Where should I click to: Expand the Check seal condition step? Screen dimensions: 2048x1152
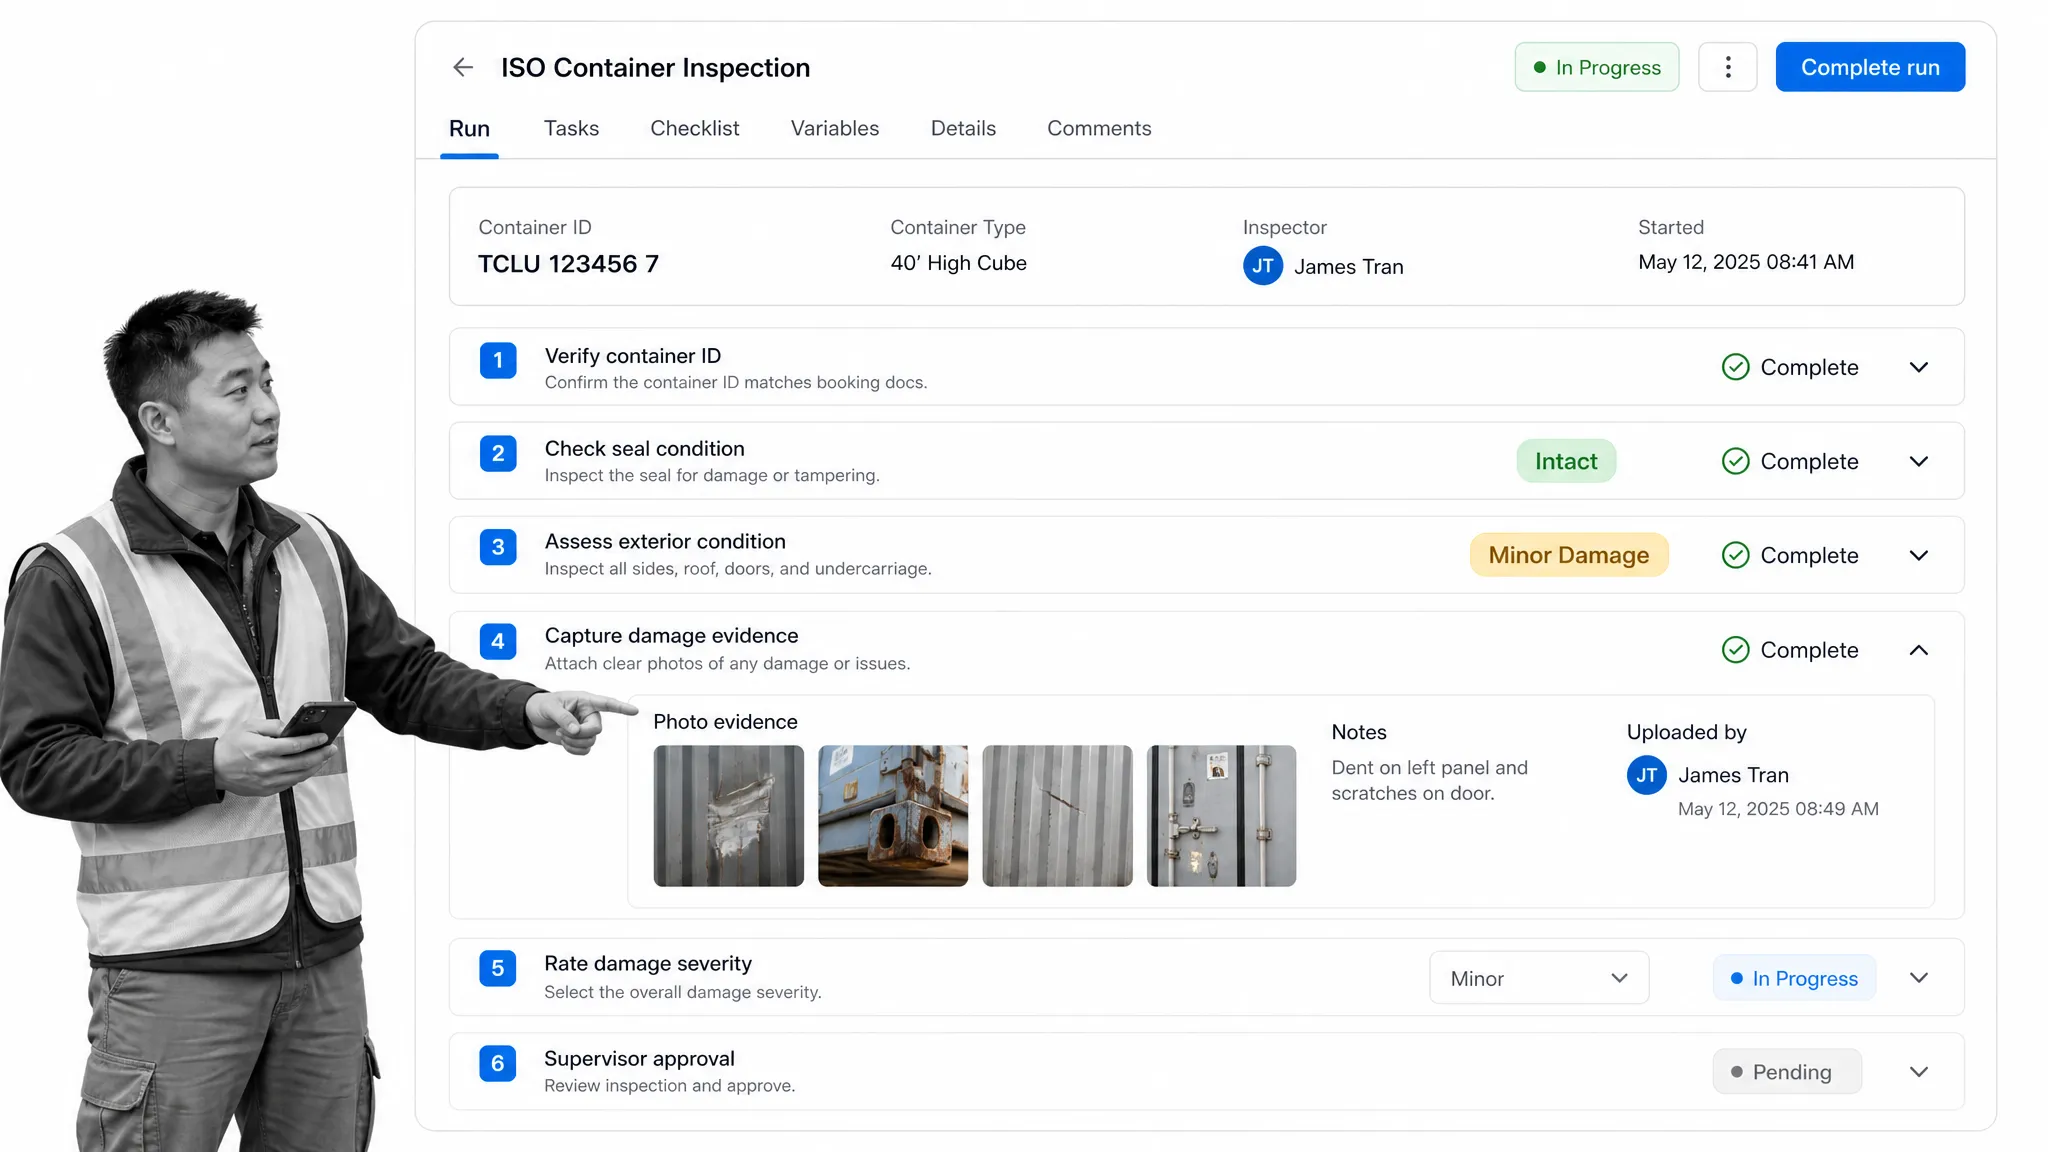1918,461
